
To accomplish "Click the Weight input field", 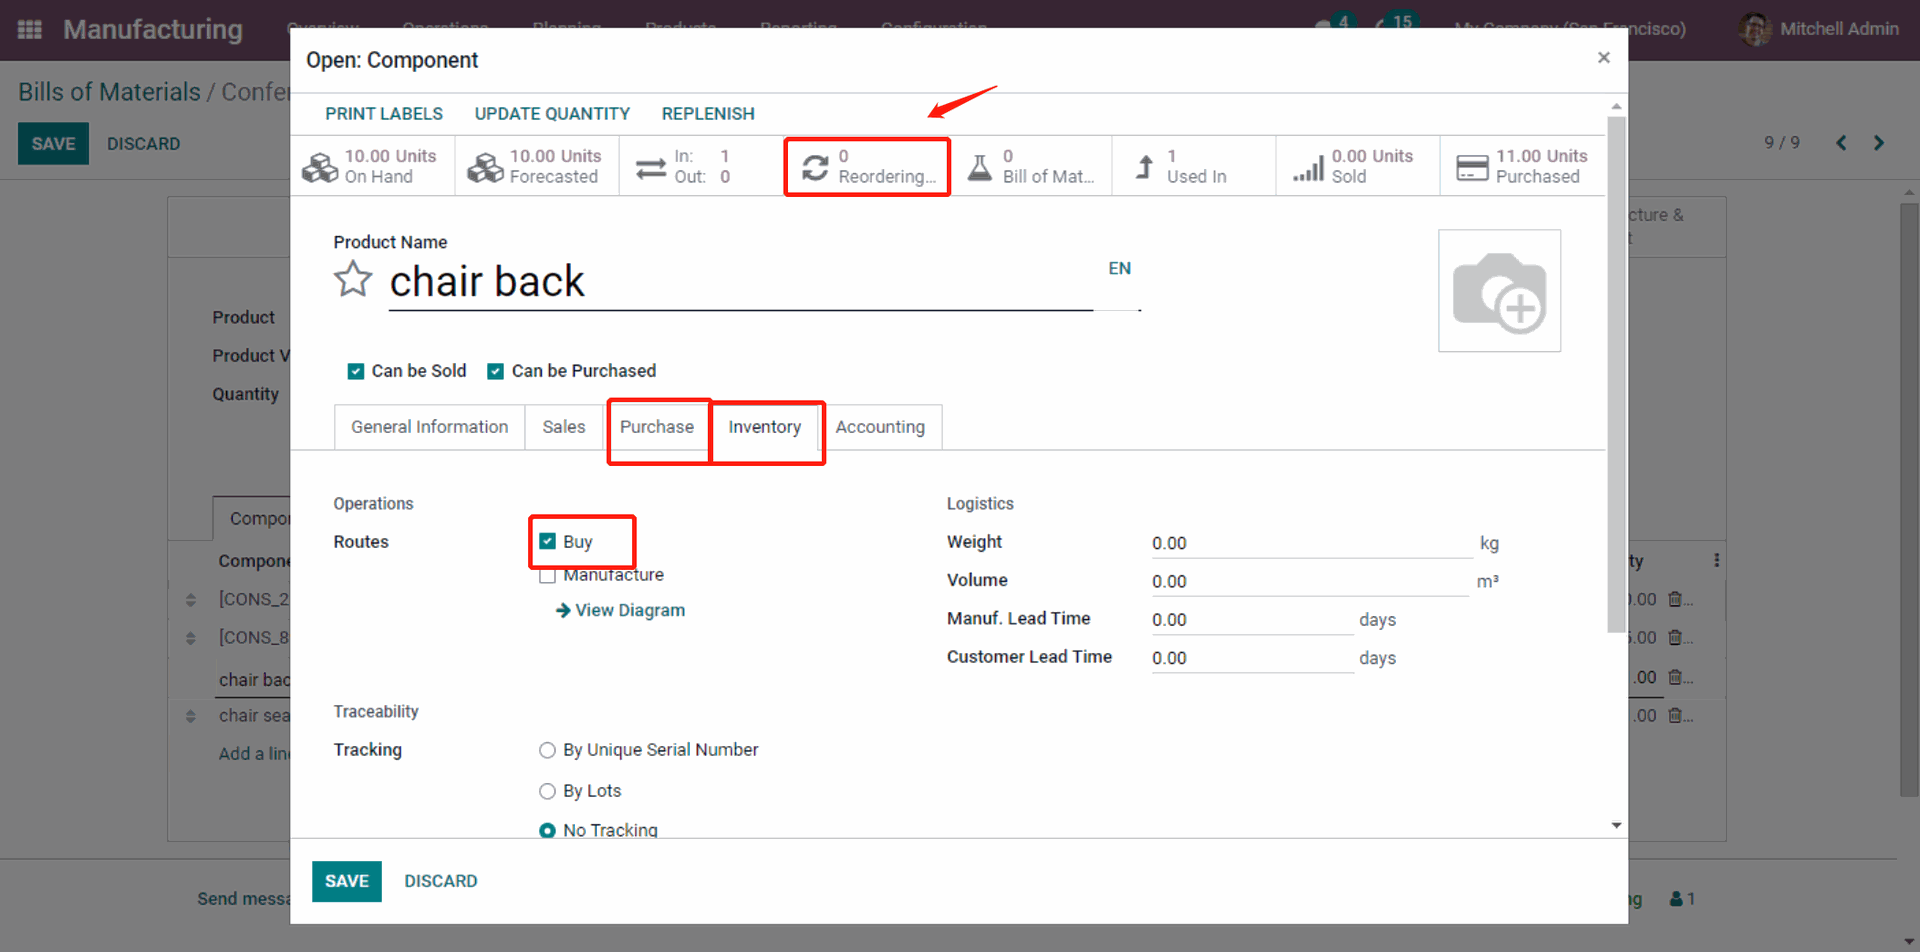I will pyautogui.click(x=1310, y=543).
